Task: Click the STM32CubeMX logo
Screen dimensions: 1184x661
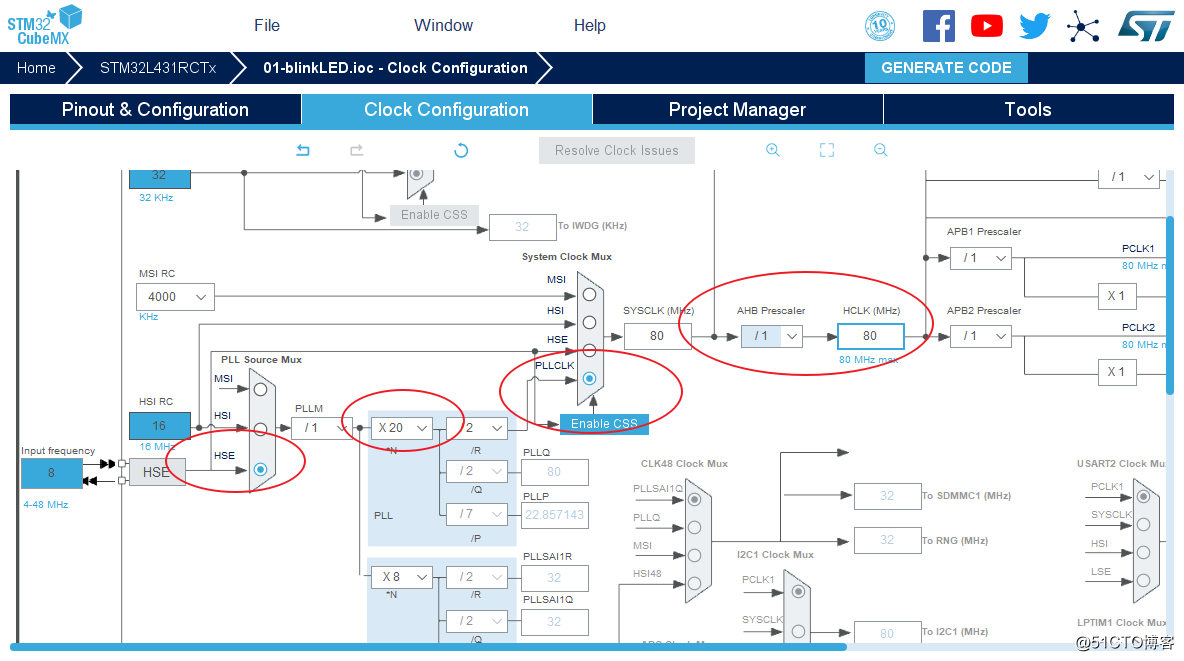Action: click(45, 26)
